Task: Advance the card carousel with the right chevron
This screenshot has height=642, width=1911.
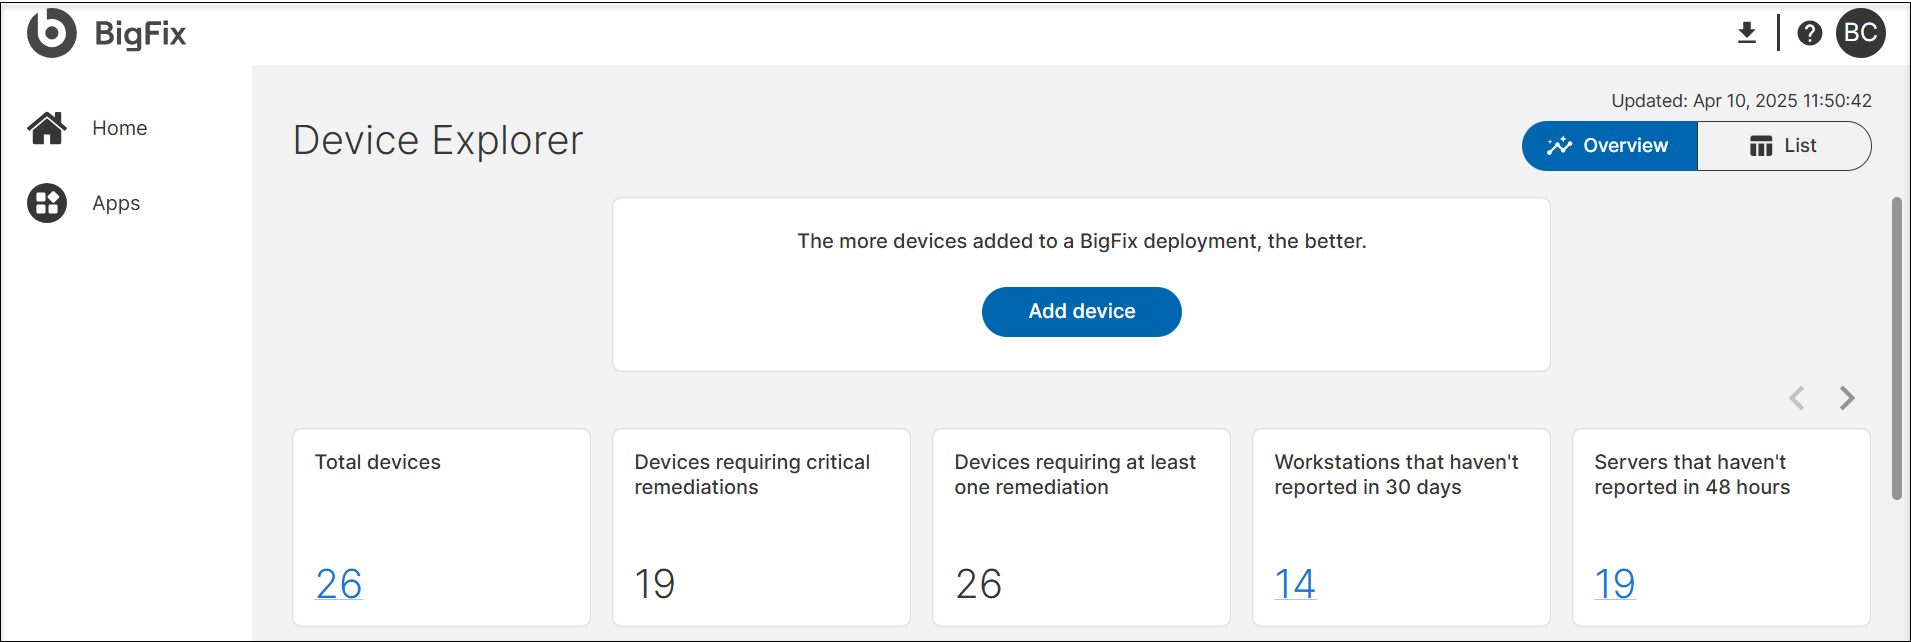Action: pos(1846,398)
